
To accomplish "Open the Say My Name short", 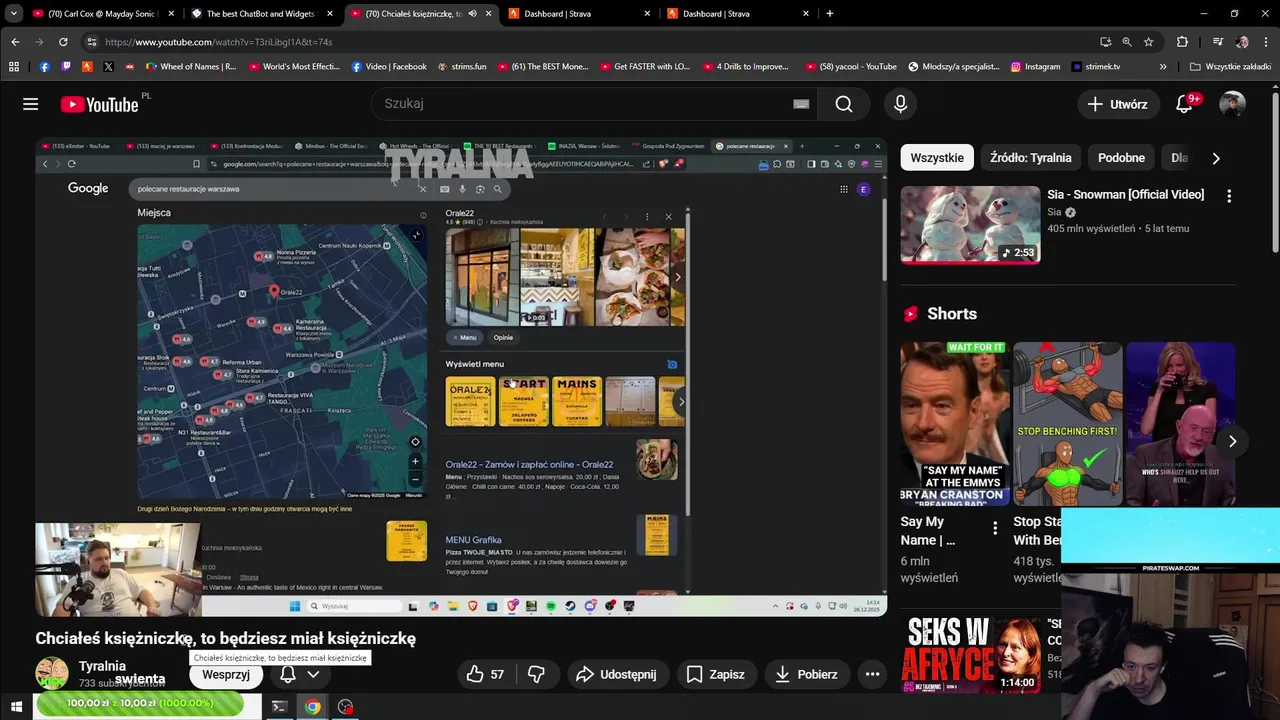I will tap(955, 424).
